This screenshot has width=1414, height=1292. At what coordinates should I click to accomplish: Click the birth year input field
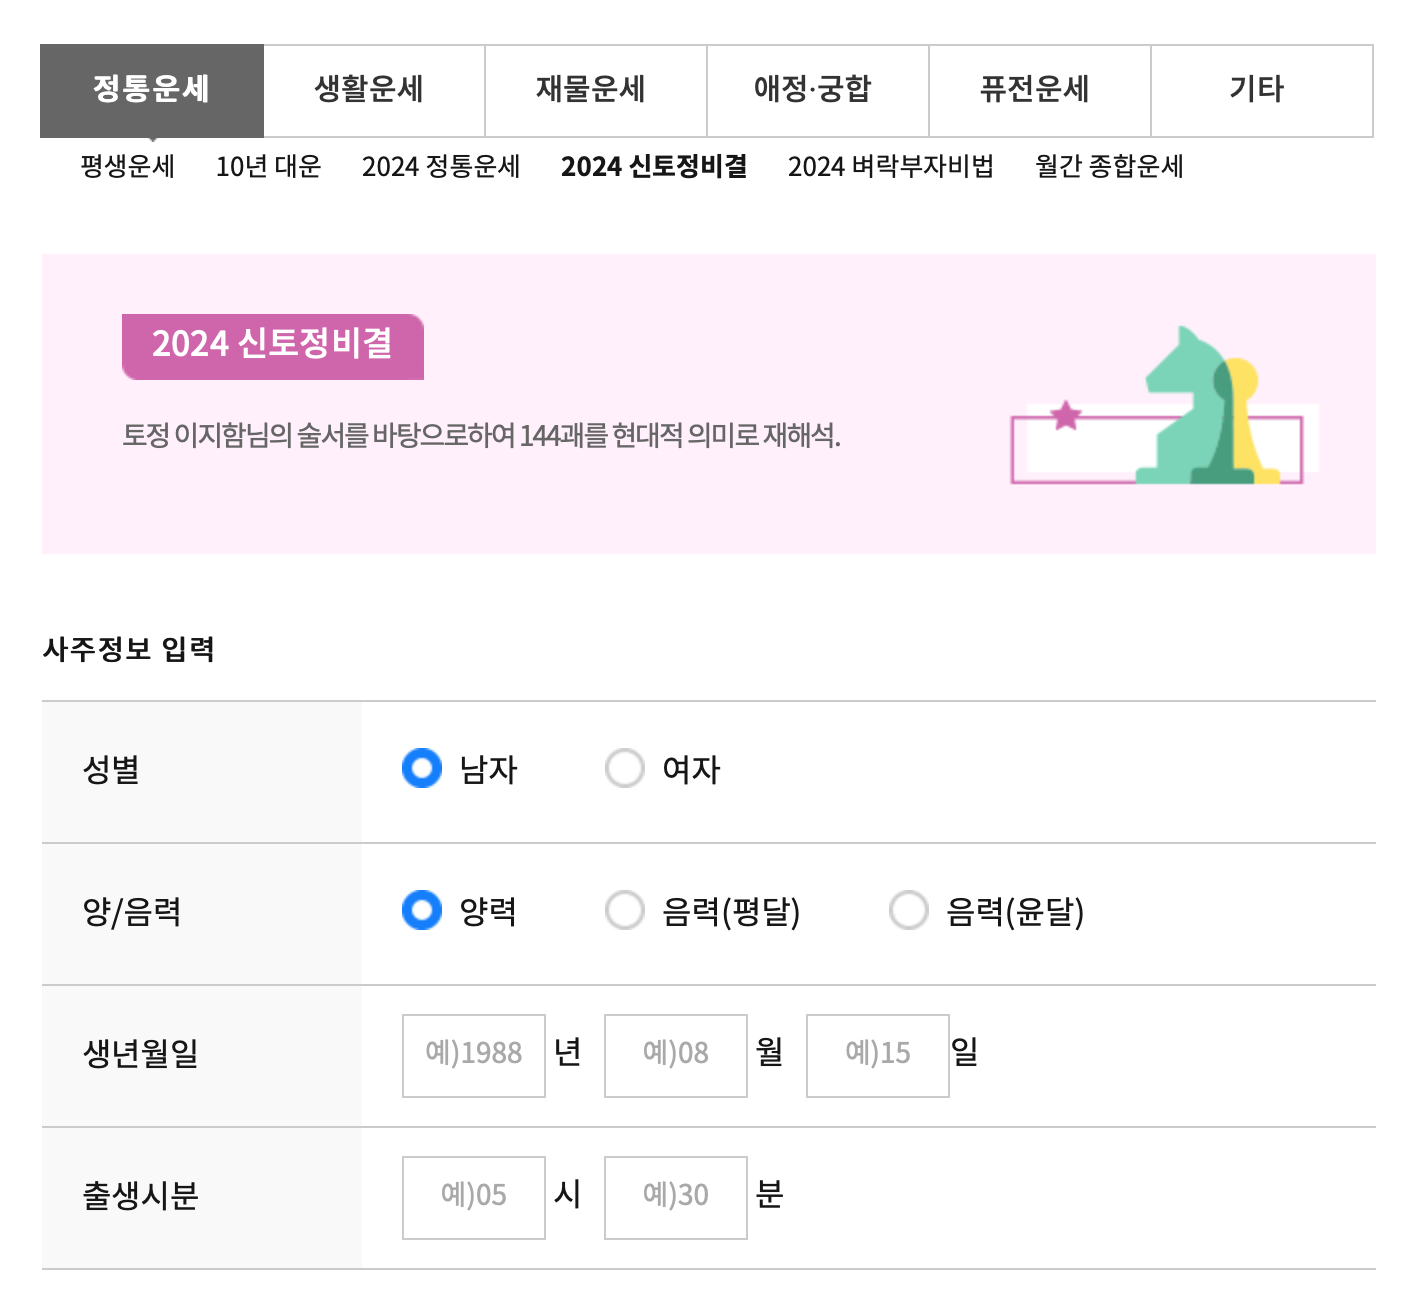[473, 1054]
